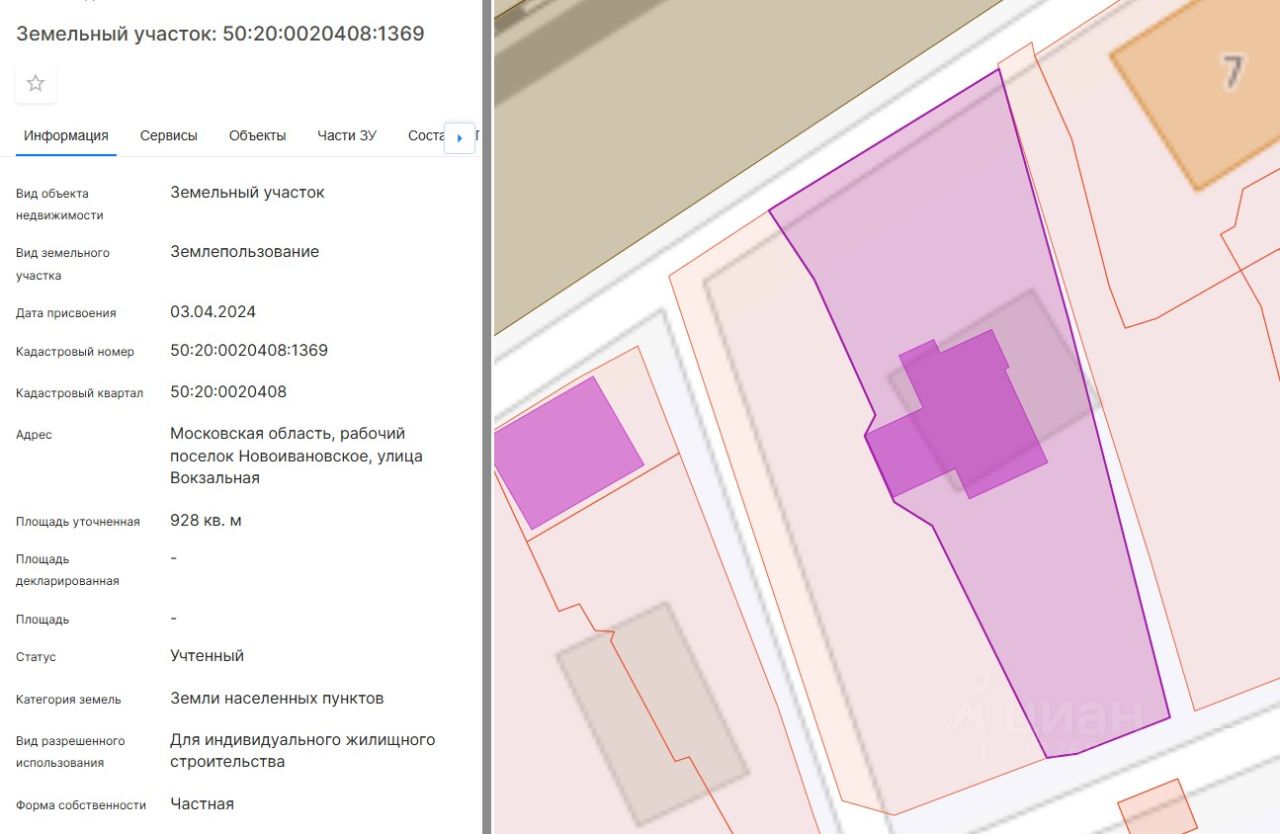Click the area value 928 кв. м
The height and width of the screenshot is (834, 1280).
206,520
